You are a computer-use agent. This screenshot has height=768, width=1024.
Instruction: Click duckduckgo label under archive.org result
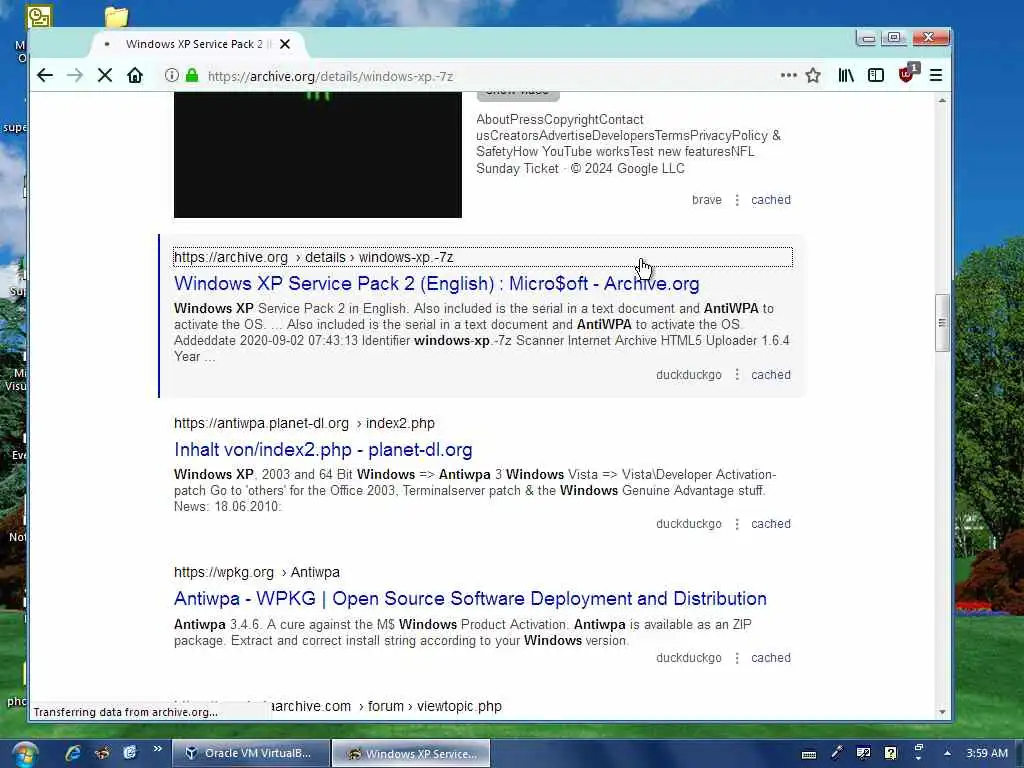coord(688,375)
